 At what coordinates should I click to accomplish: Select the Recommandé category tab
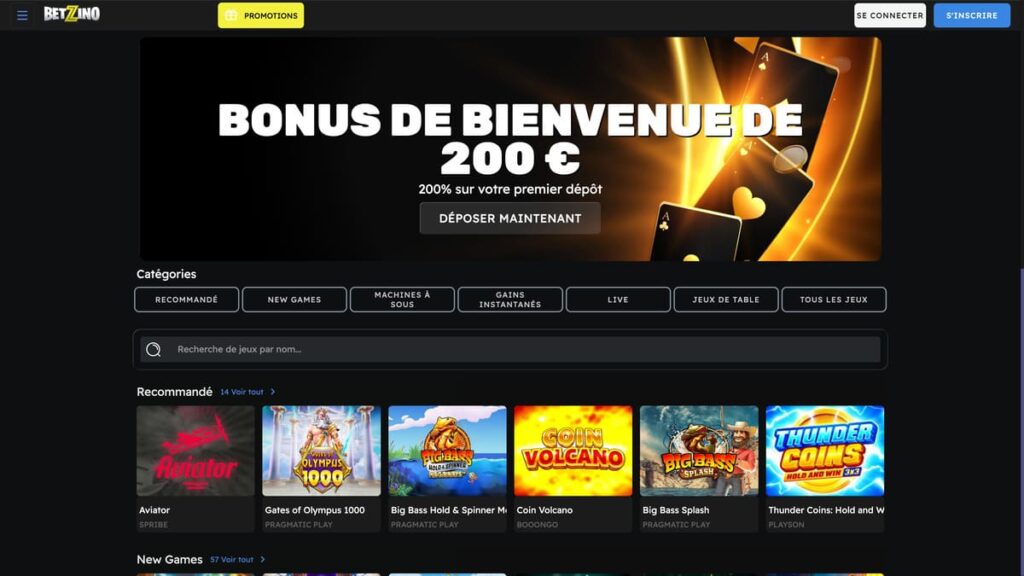(x=187, y=300)
